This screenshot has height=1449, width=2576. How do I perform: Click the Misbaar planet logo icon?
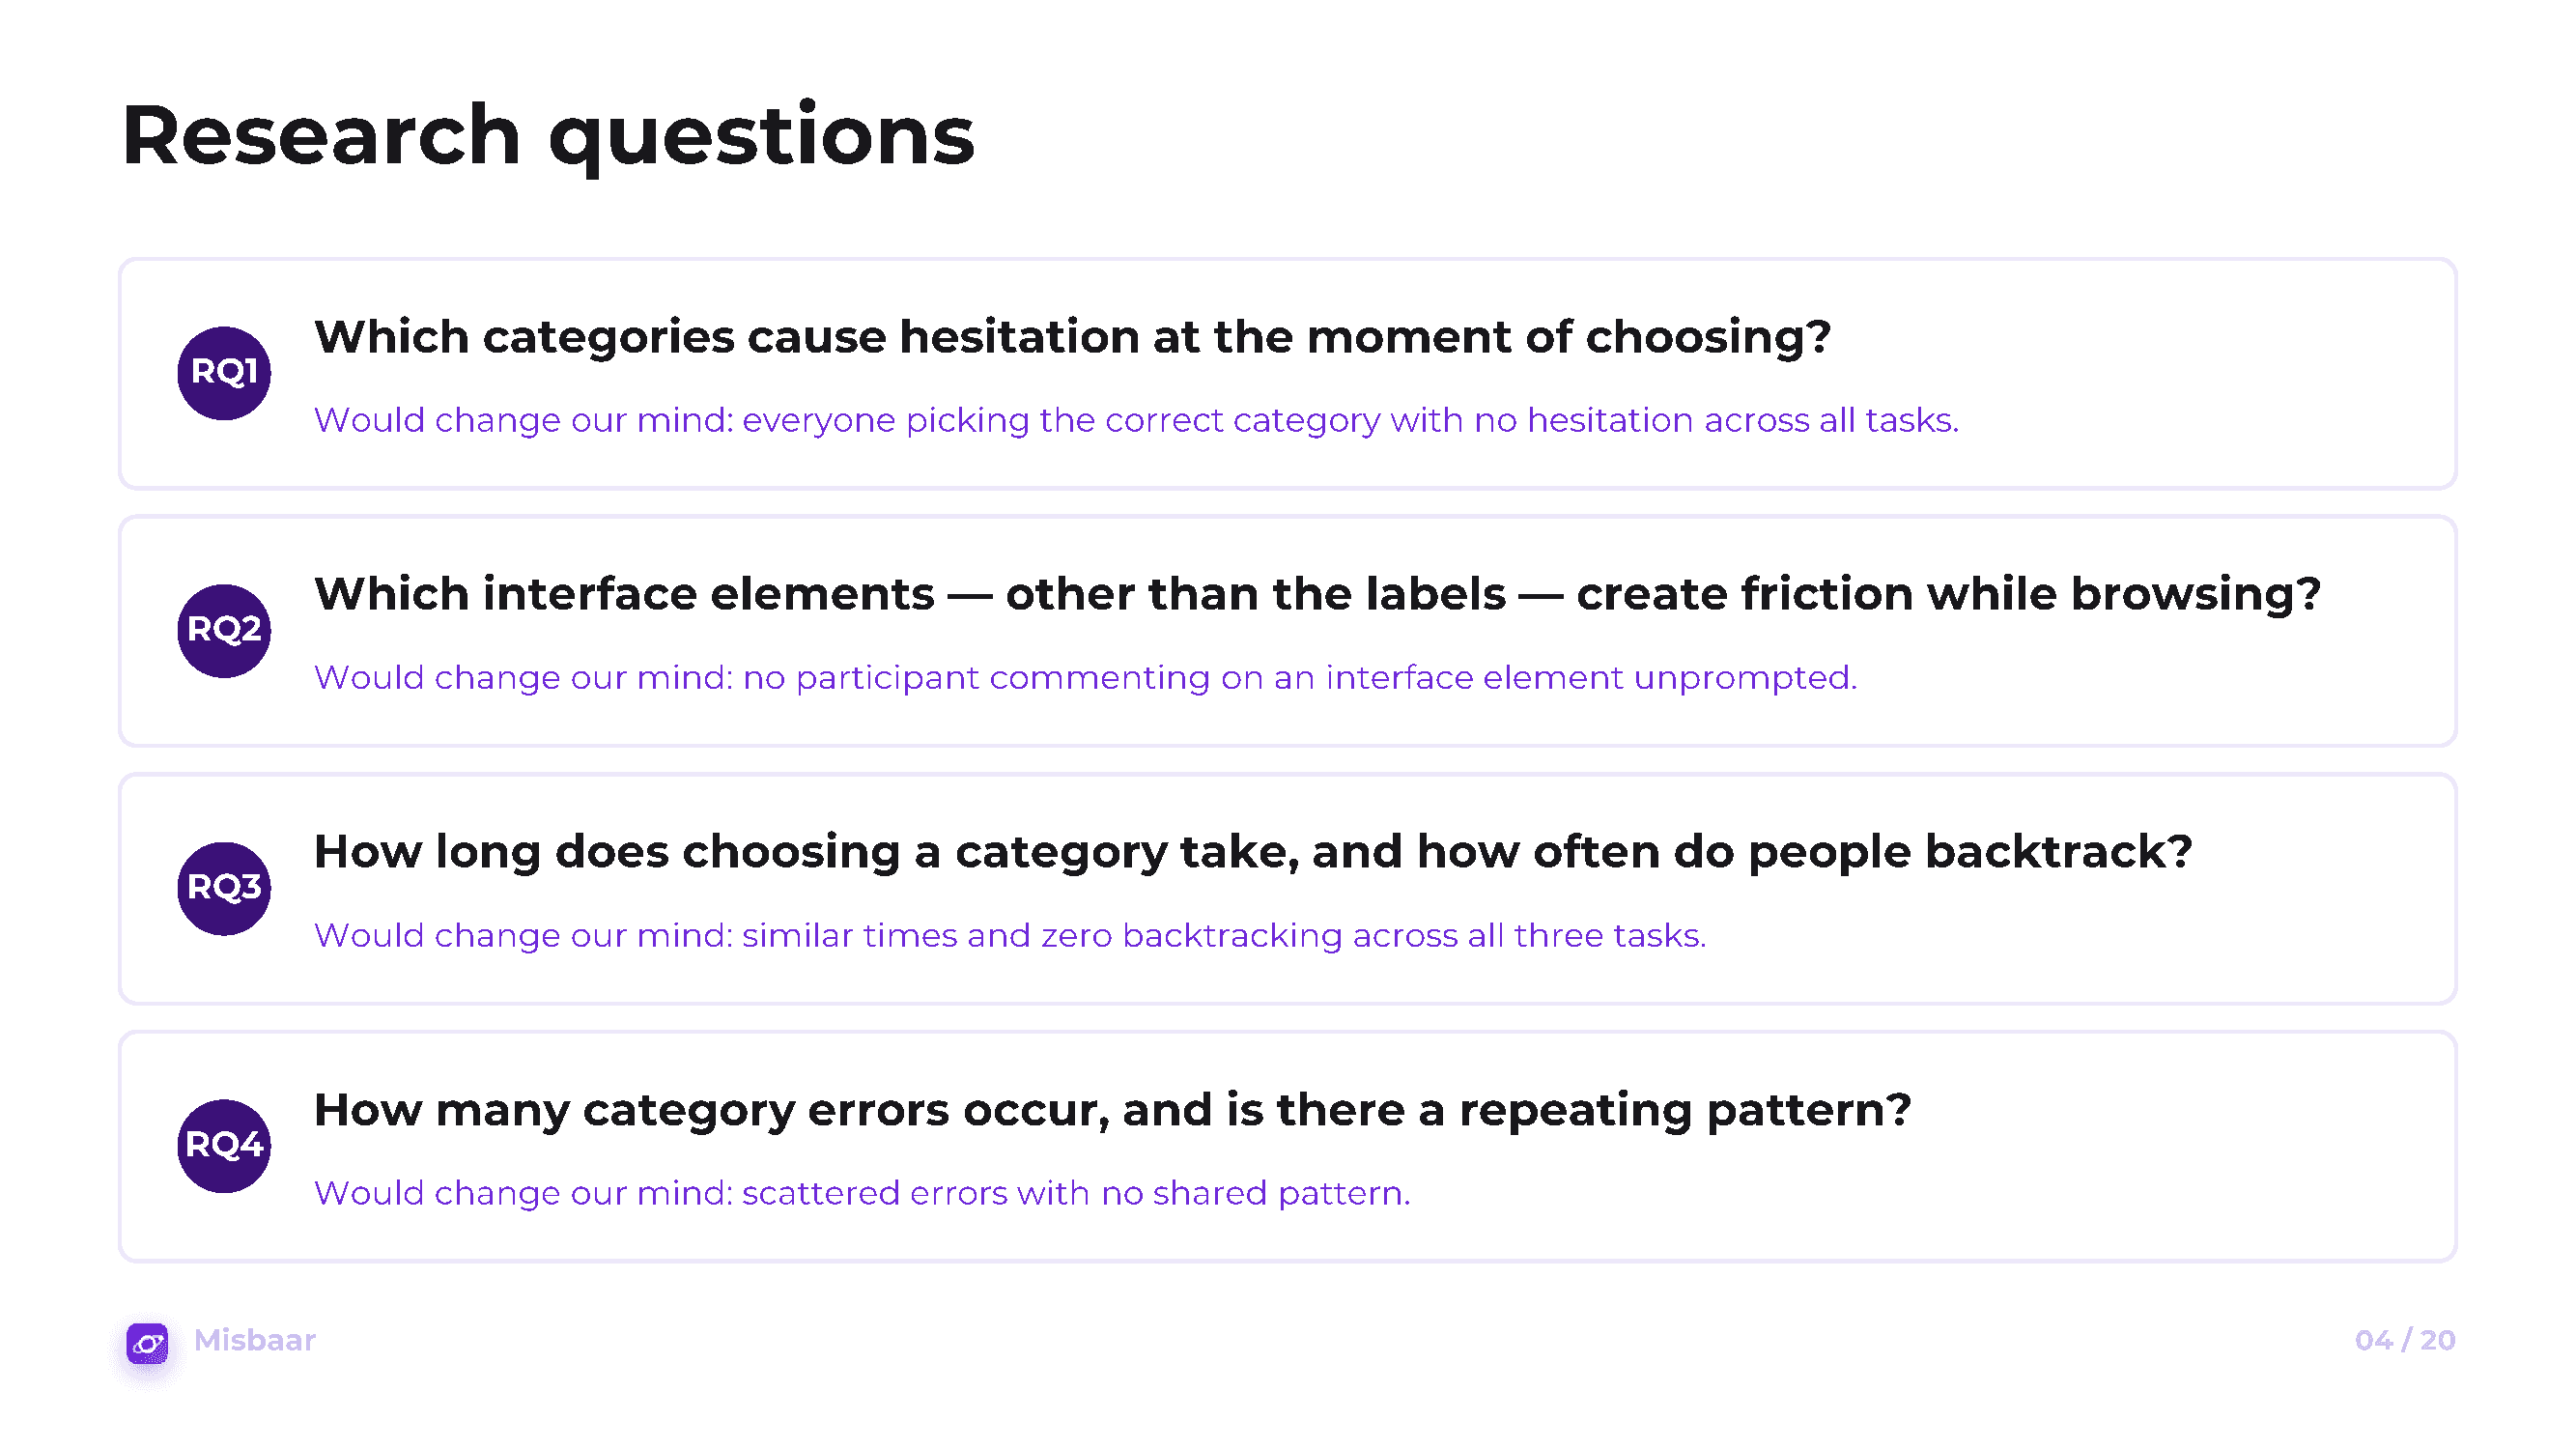point(148,1342)
